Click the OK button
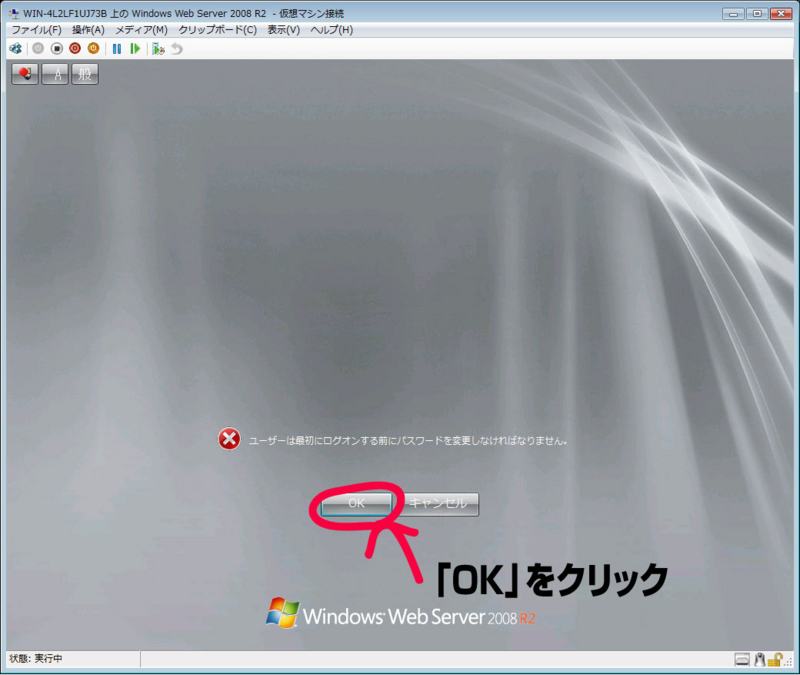The width and height of the screenshot is (800, 675). coord(355,504)
